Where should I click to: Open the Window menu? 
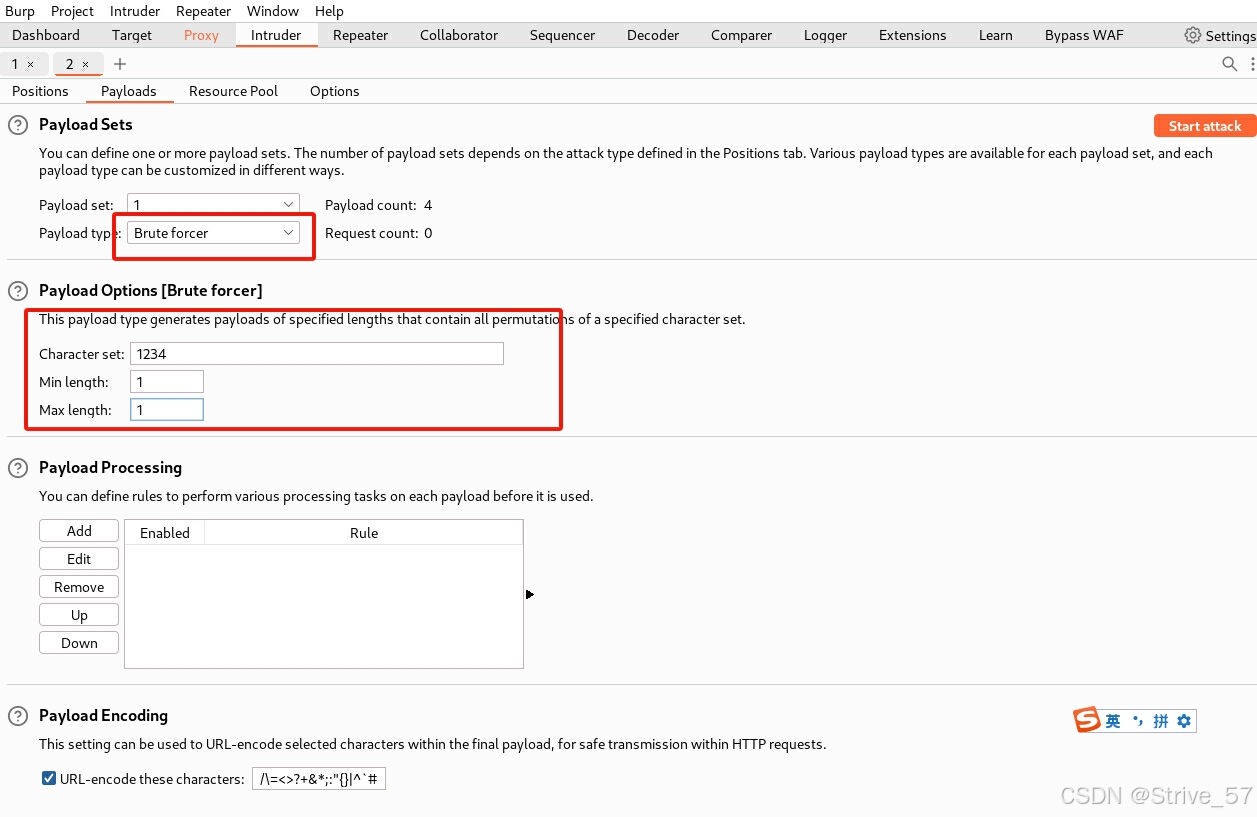pos(272,11)
